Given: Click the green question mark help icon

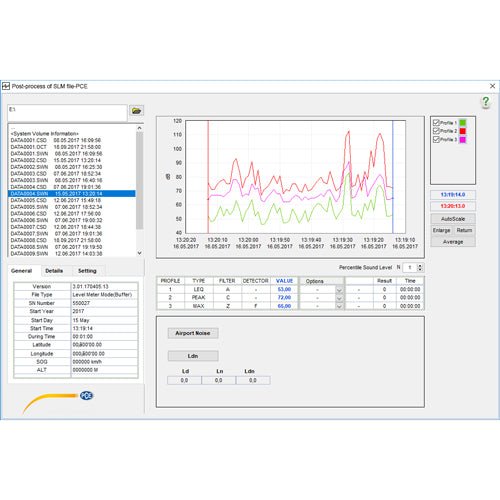Looking at the screenshot, I should (x=486, y=102).
